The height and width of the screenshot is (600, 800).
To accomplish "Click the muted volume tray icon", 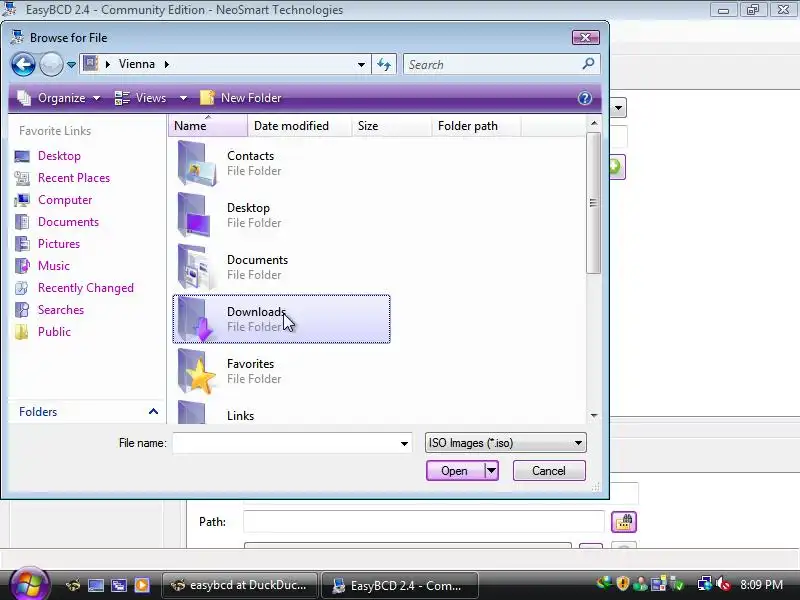I will click(x=723, y=584).
